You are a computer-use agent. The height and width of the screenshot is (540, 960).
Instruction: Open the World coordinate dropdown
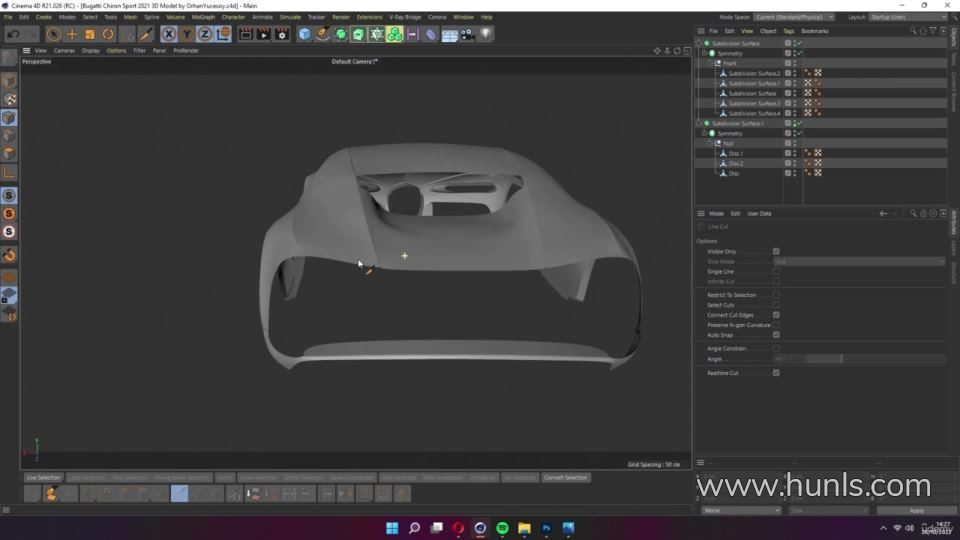(741, 511)
